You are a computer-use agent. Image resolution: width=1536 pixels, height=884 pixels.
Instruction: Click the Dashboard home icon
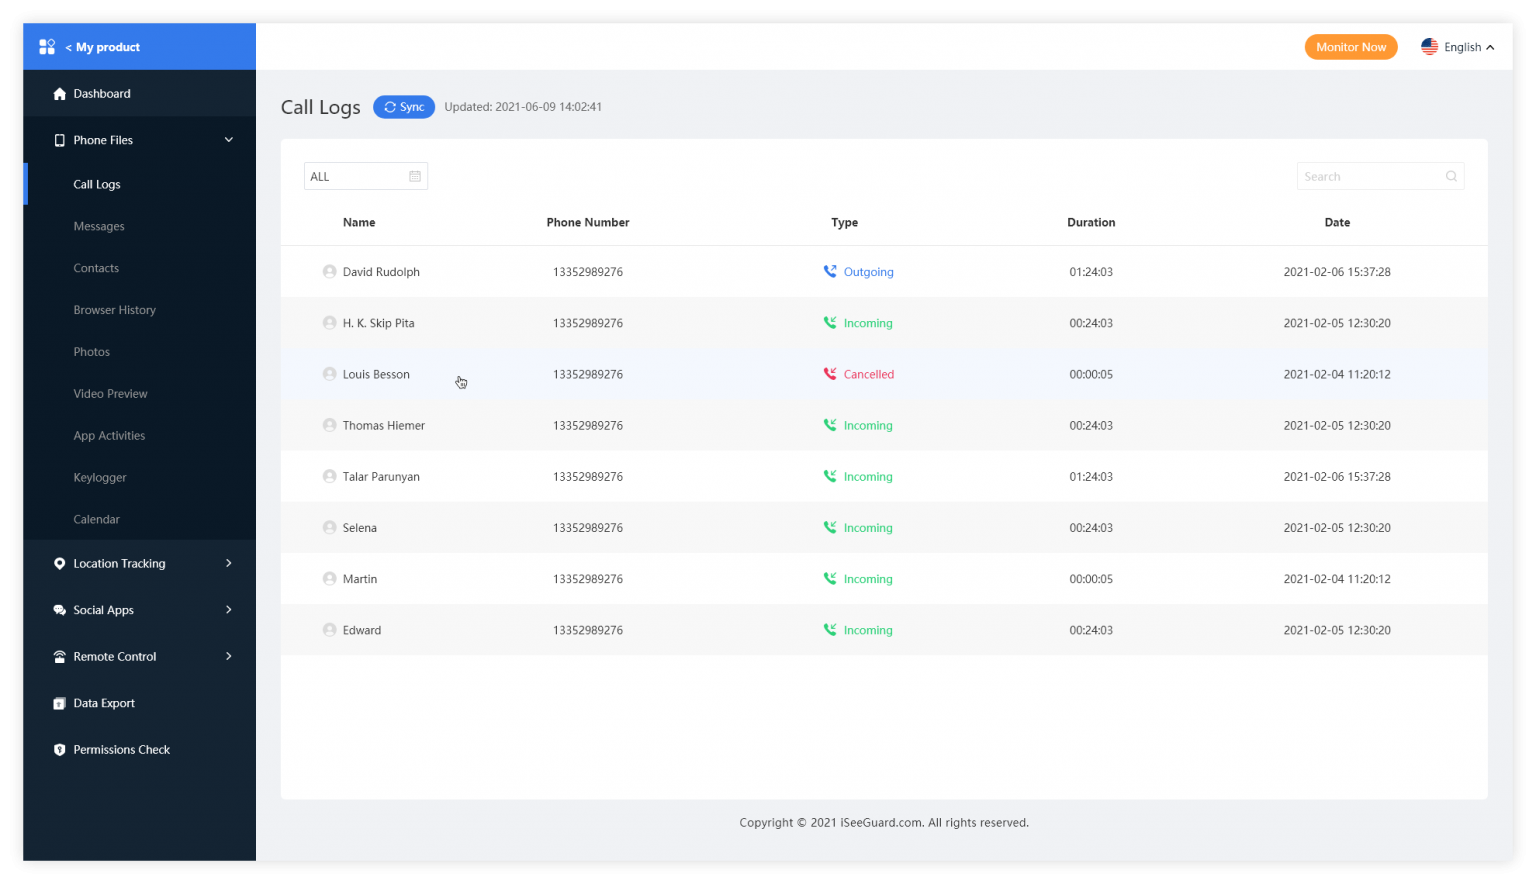(x=60, y=93)
